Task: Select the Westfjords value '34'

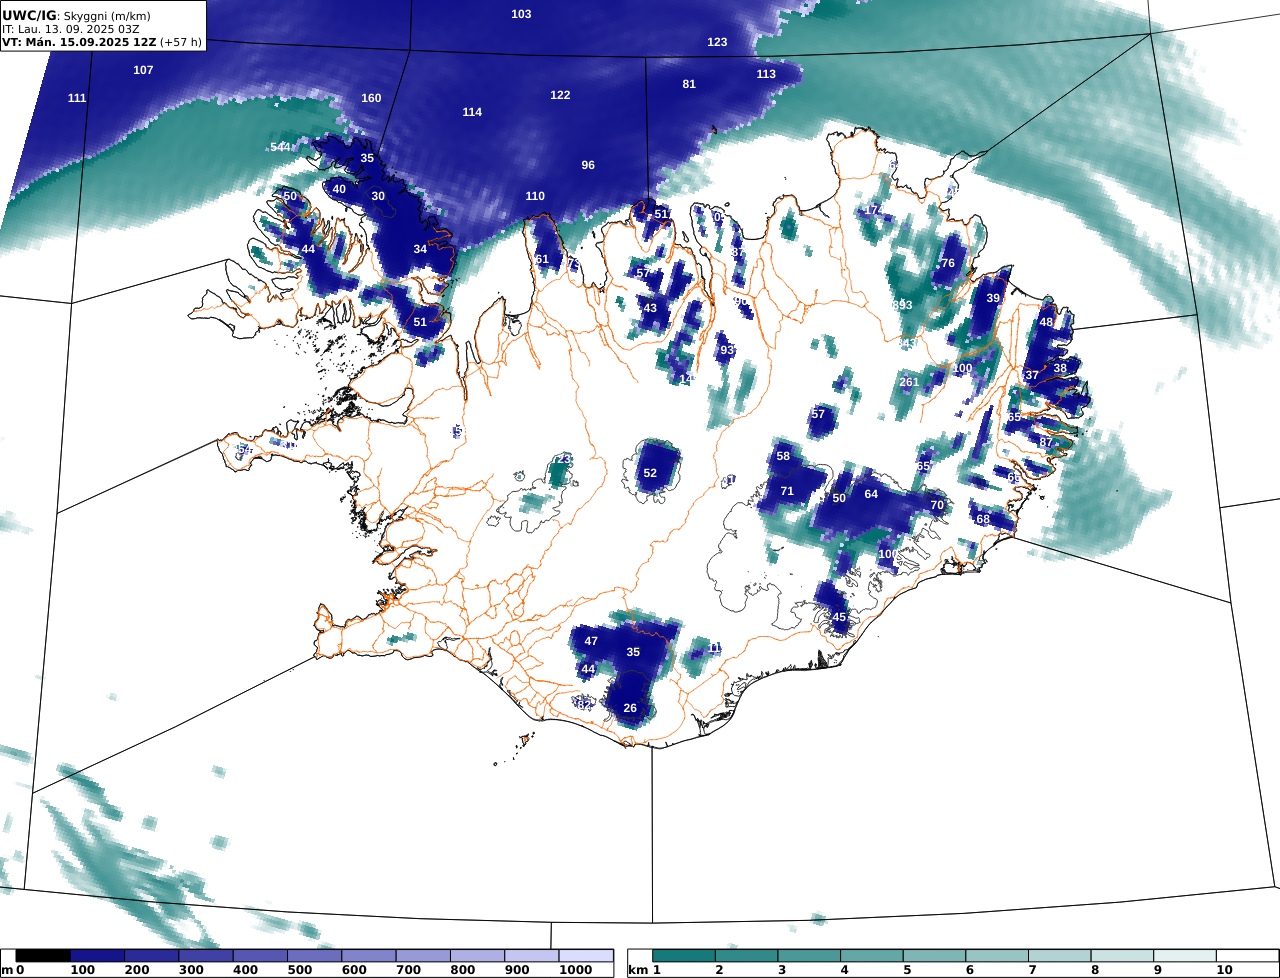Action: 420,249
